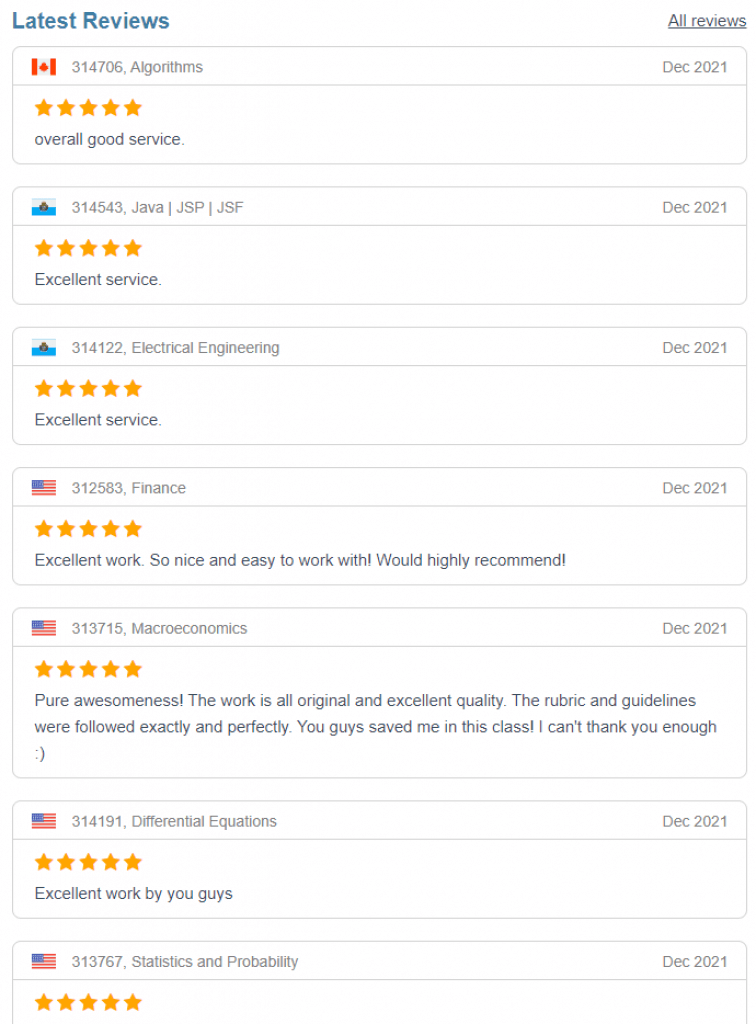Click the US flag on the Statistics review
Image resolution: width=756 pixels, height=1024 pixels.
pyautogui.click(x=42, y=961)
